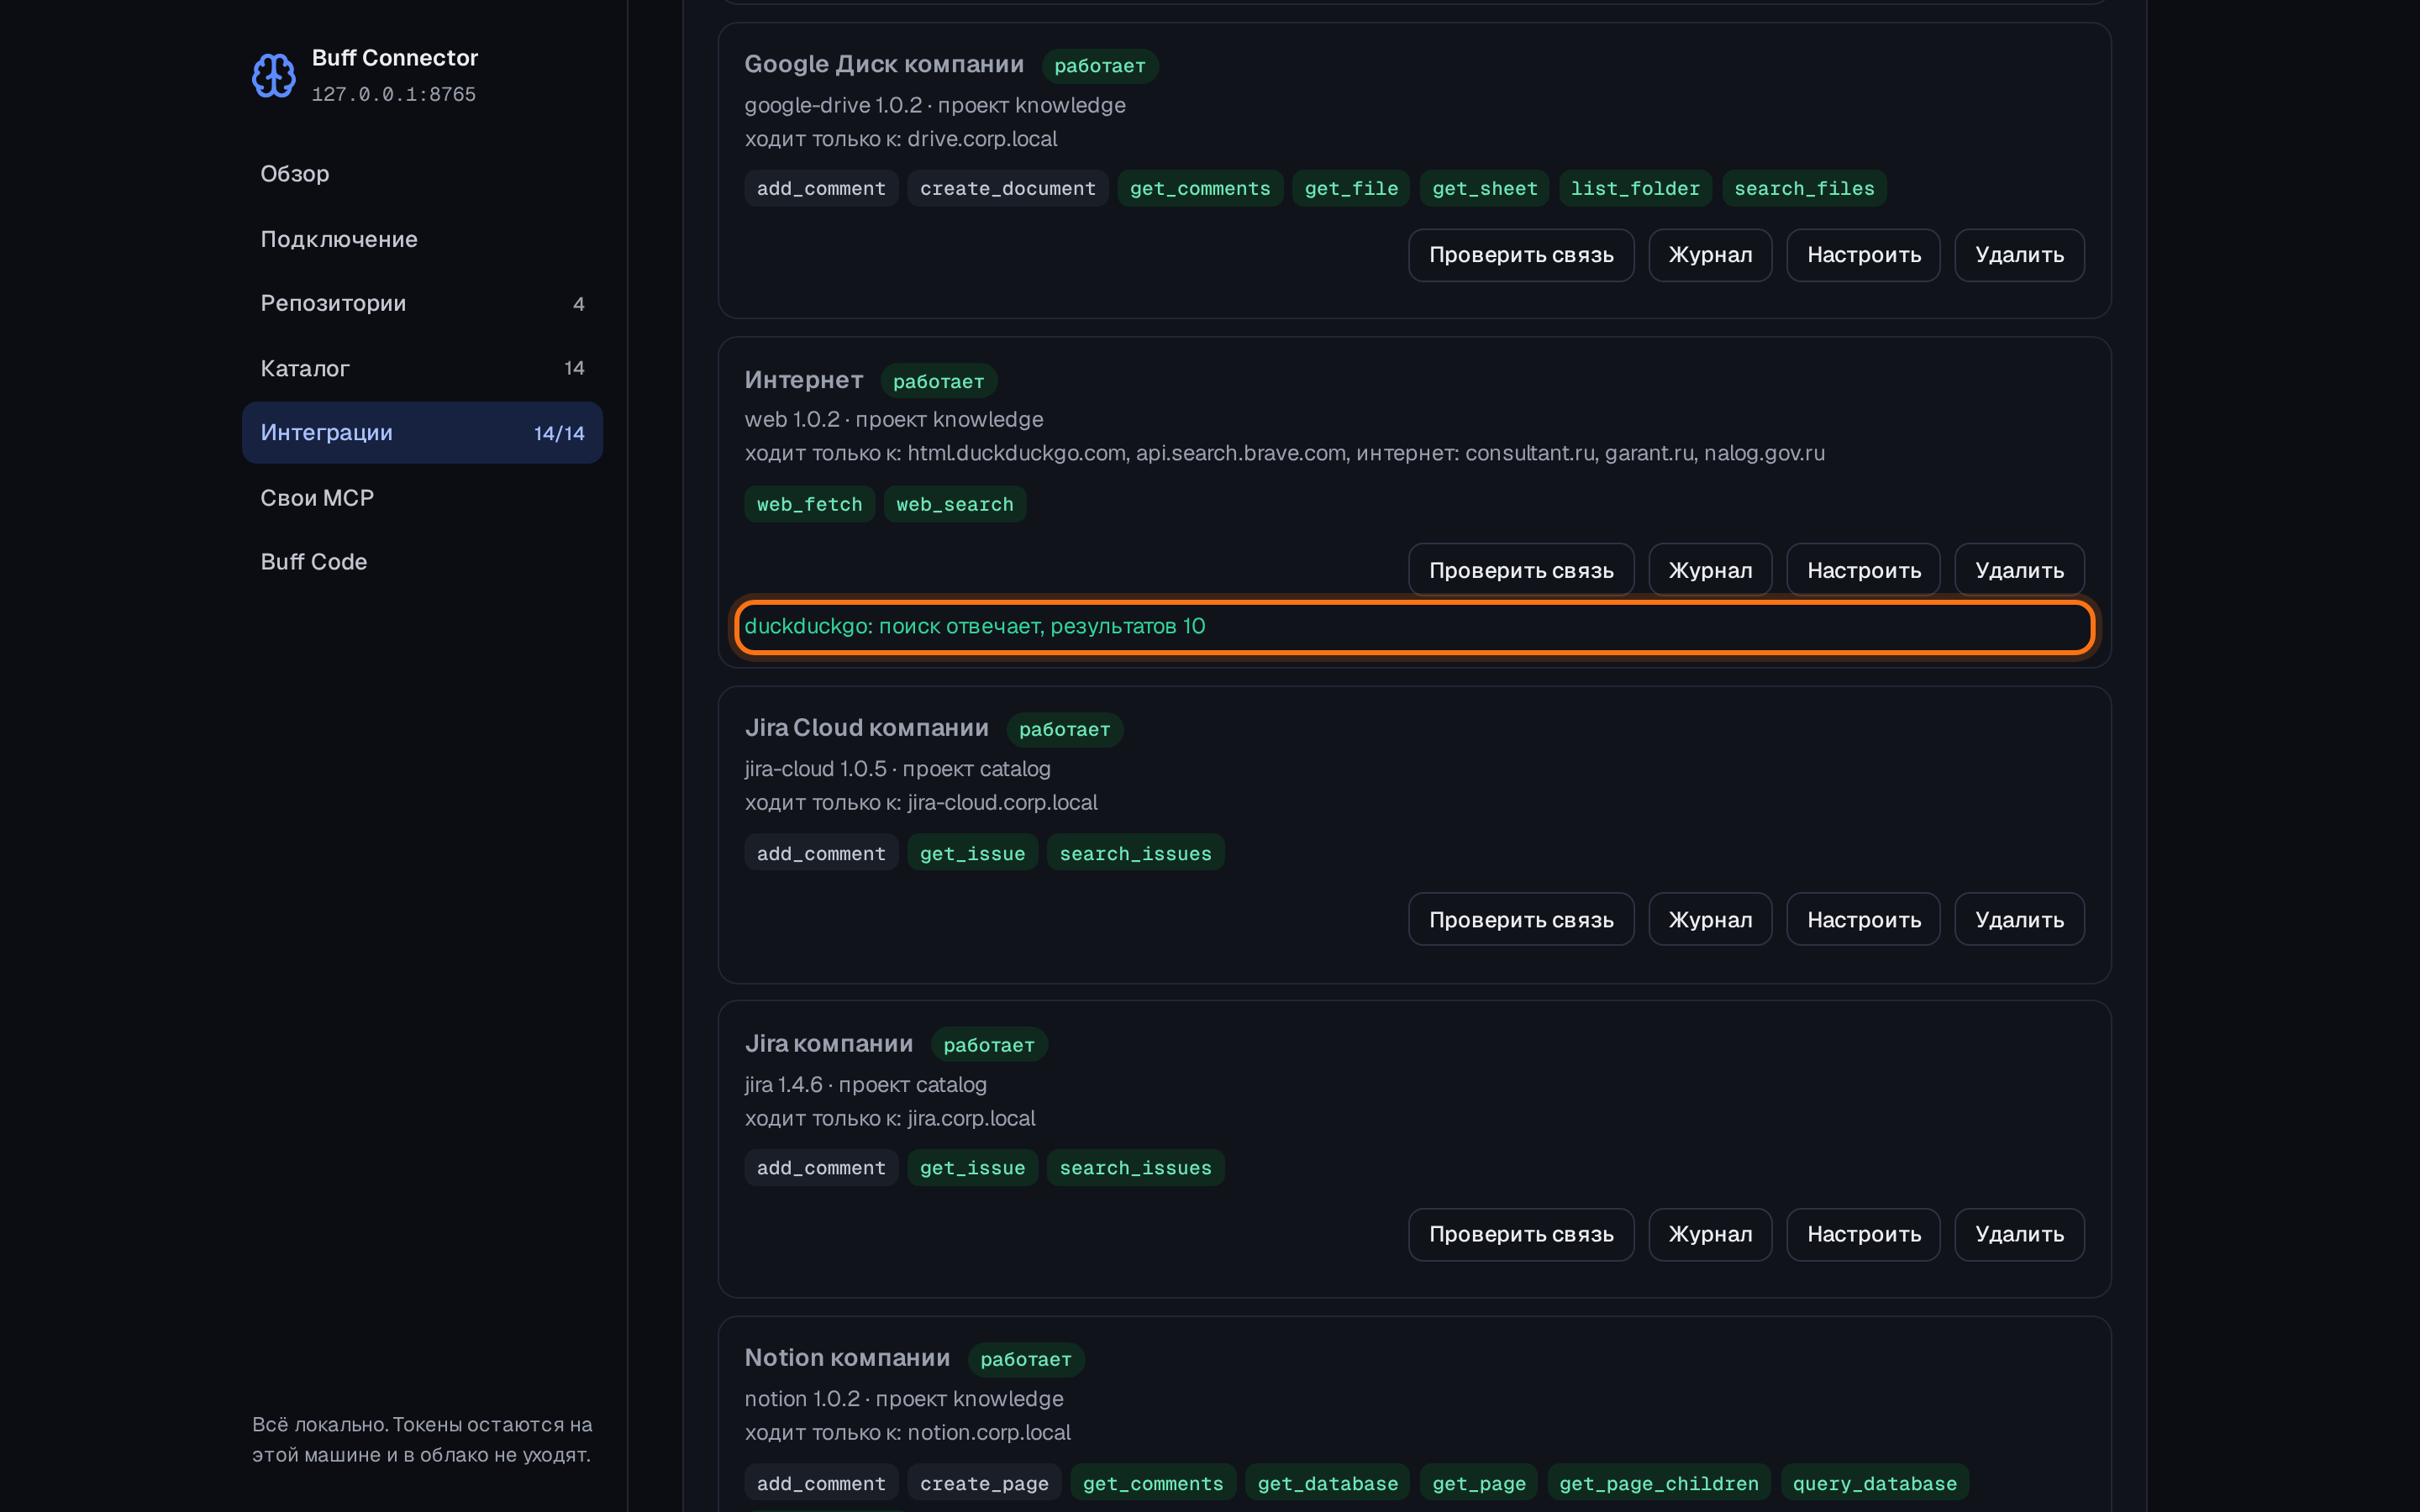Click the Google Диск компании card title
The width and height of the screenshot is (2420, 1512).
pyautogui.click(x=884, y=64)
